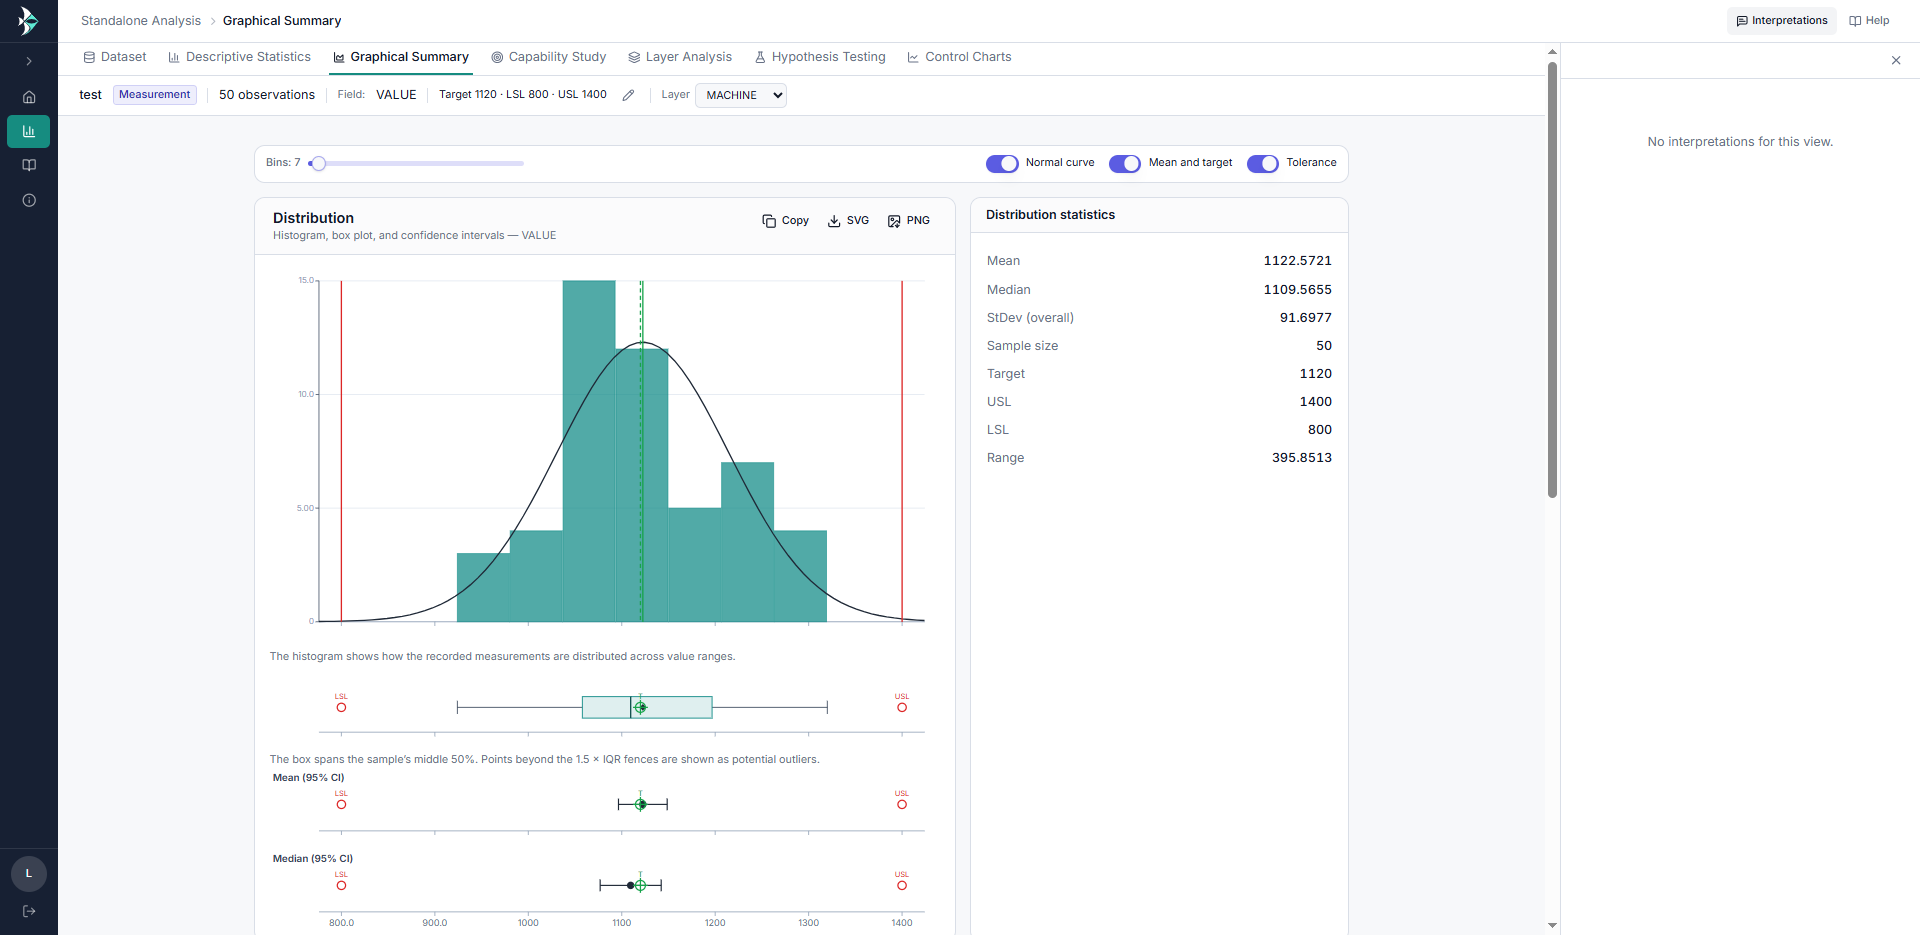Open the Hypothesis Testing tab
Image resolution: width=1920 pixels, height=935 pixels.
pyautogui.click(x=820, y=57)
